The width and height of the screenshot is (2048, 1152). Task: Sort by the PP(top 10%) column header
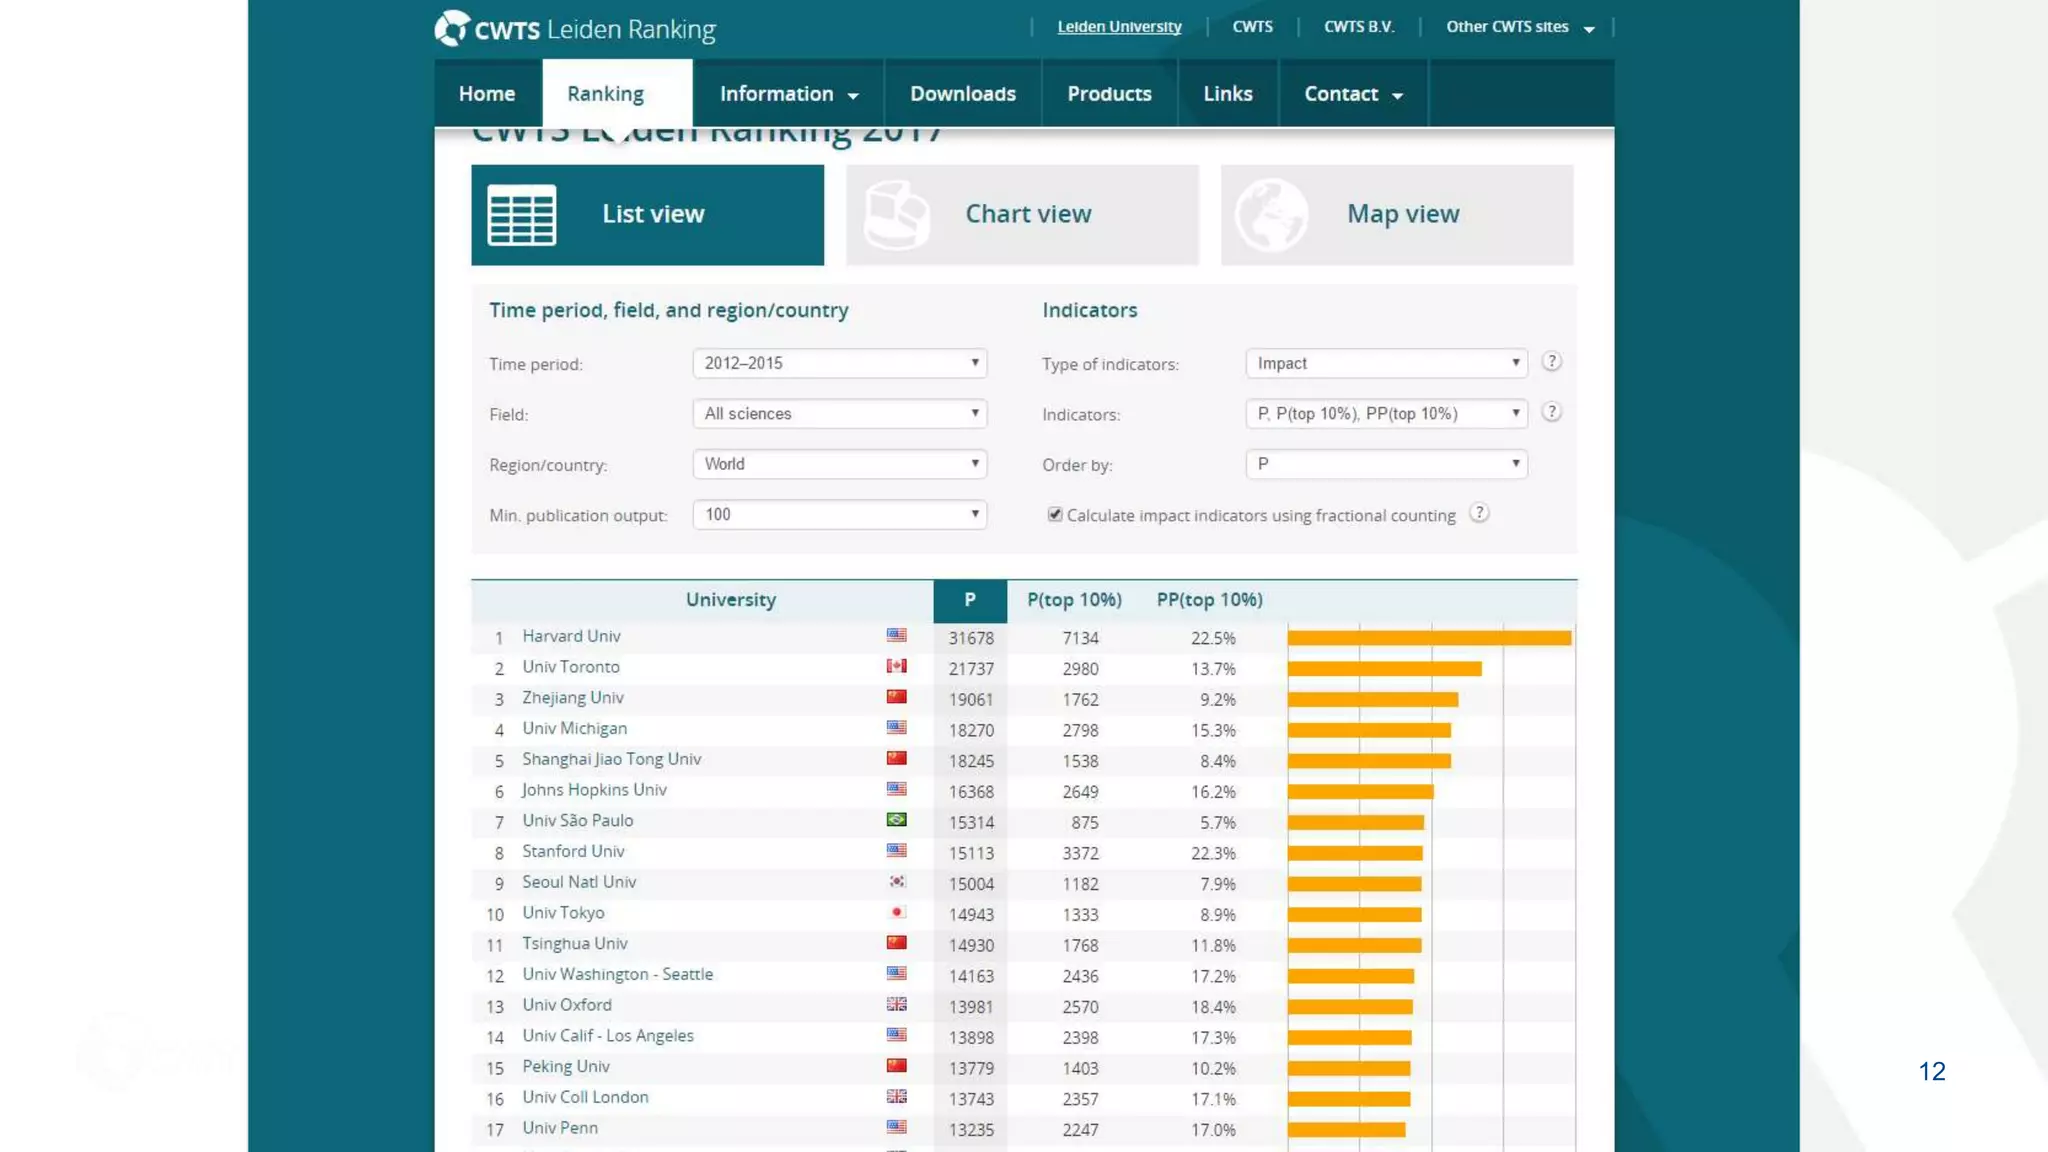tap(1209, 600)
